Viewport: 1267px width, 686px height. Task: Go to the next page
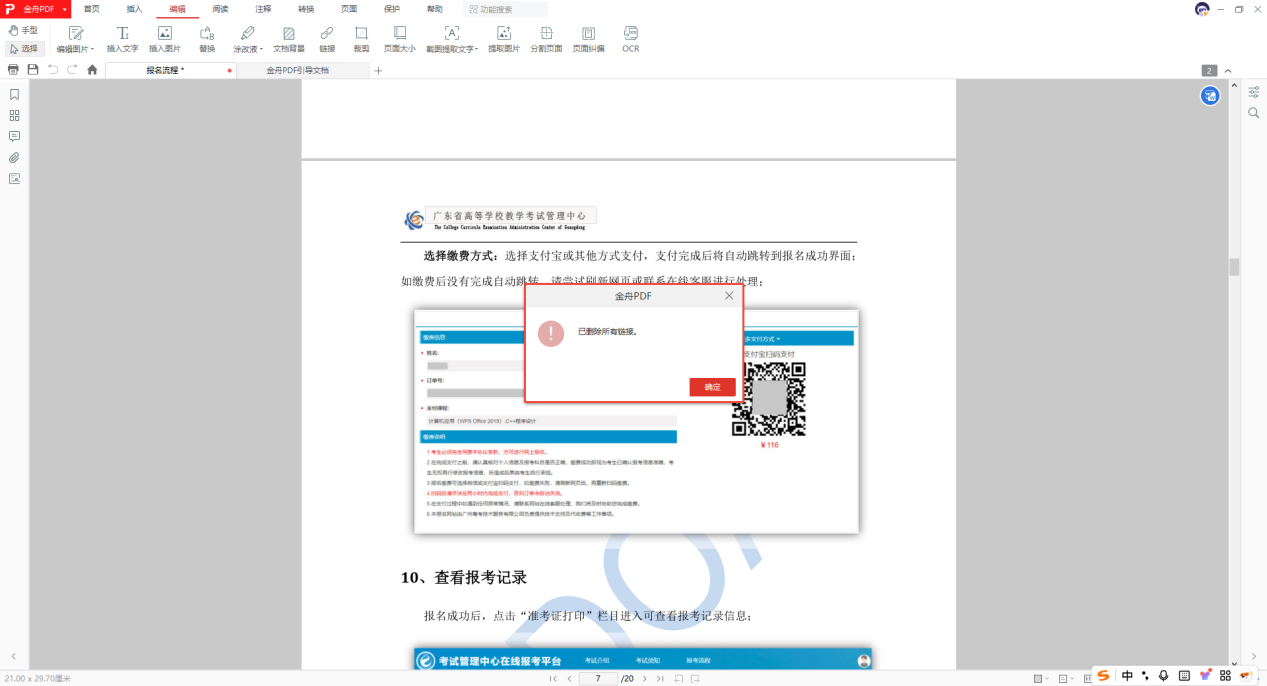point(644,678)
